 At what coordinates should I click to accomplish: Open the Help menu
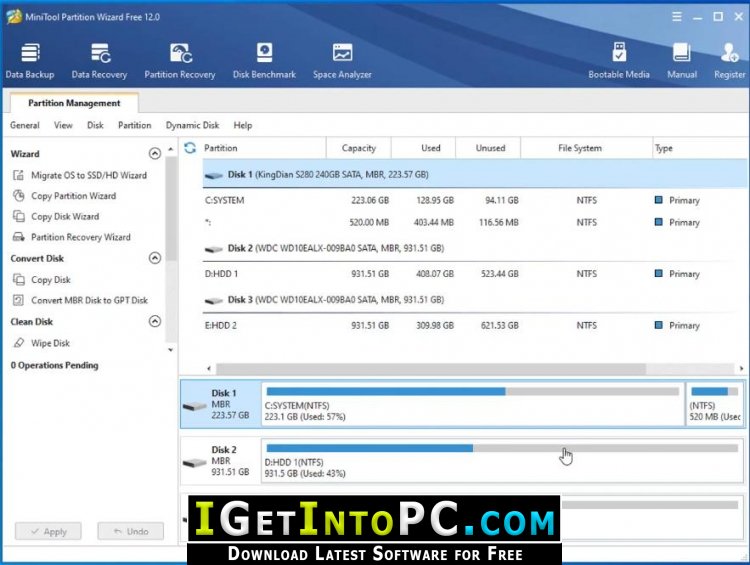point(243,125)
